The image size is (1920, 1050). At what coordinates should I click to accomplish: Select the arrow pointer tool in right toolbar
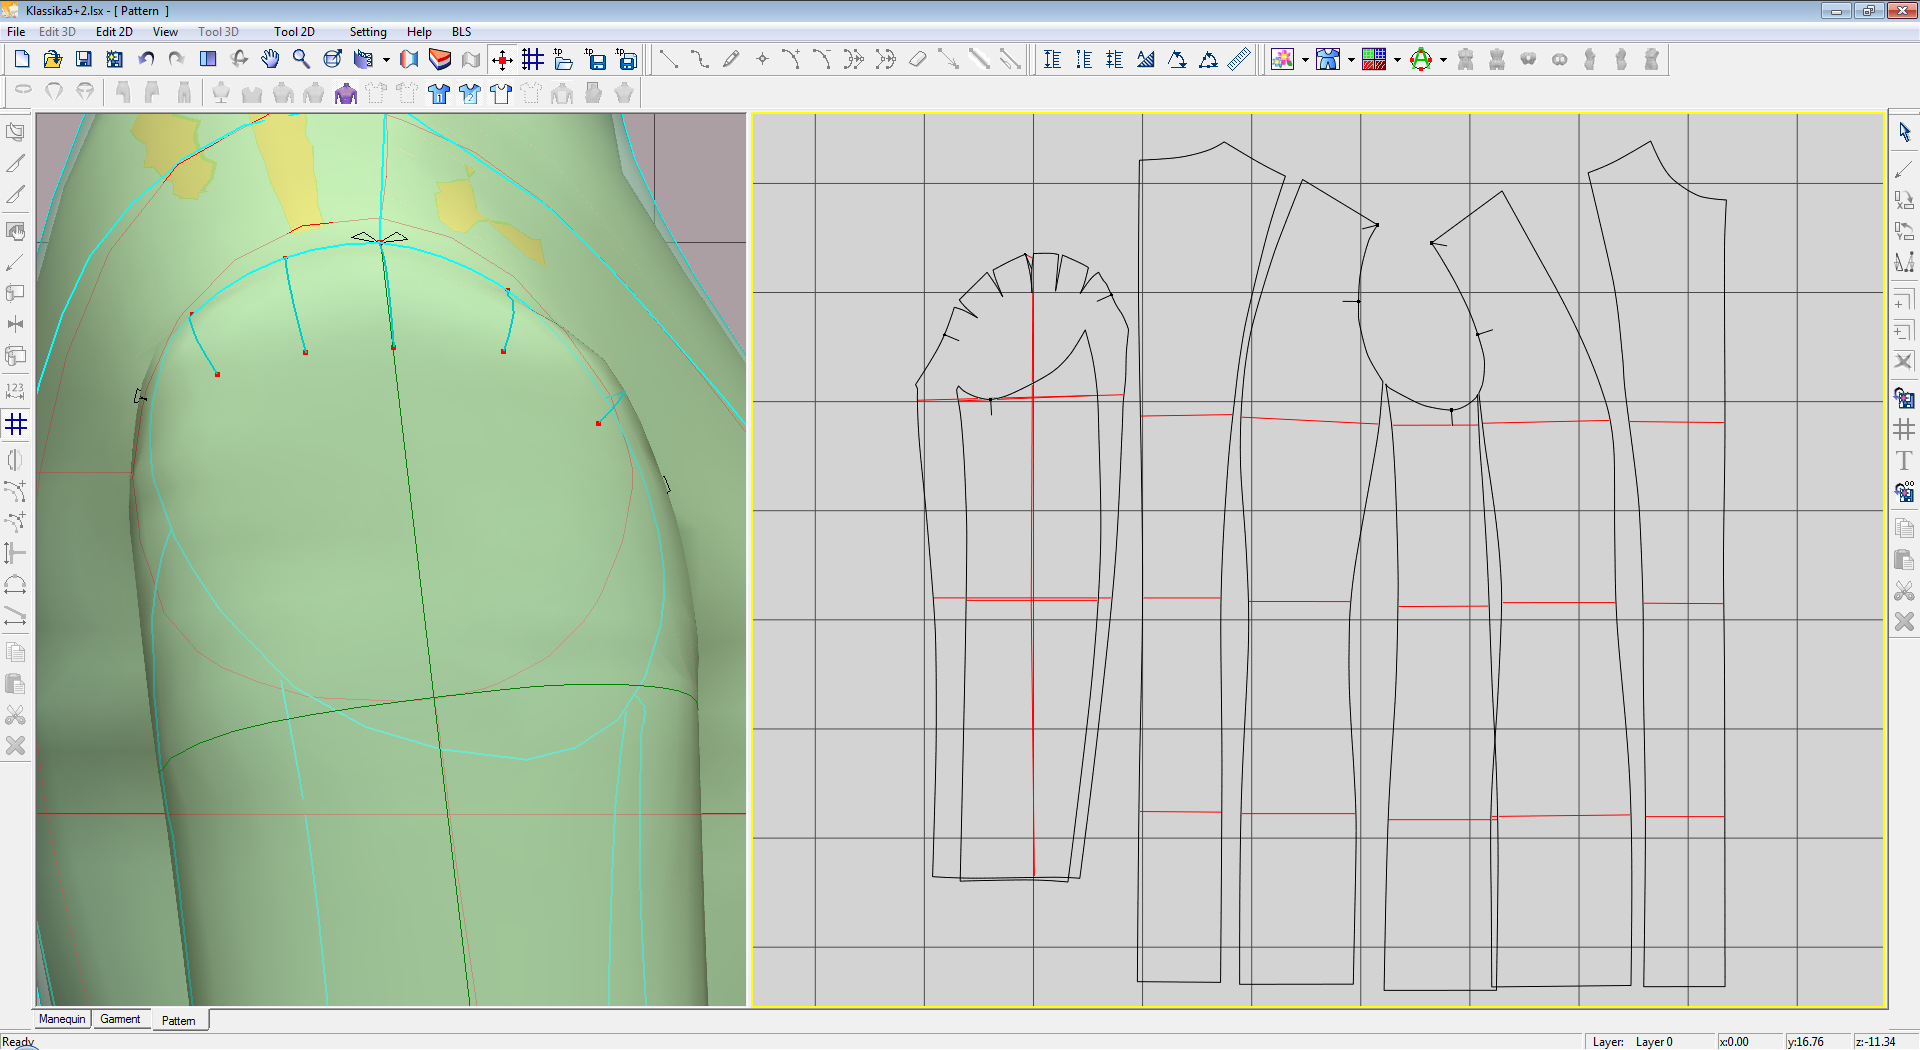click(x=1904, y=132)
